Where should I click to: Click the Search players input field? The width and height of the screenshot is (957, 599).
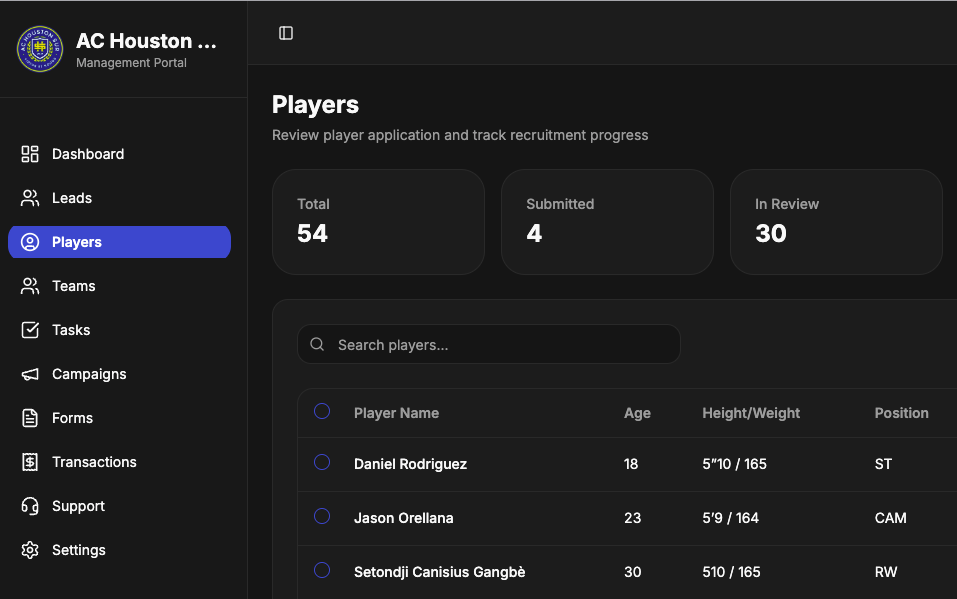click(x=488, y=343)
